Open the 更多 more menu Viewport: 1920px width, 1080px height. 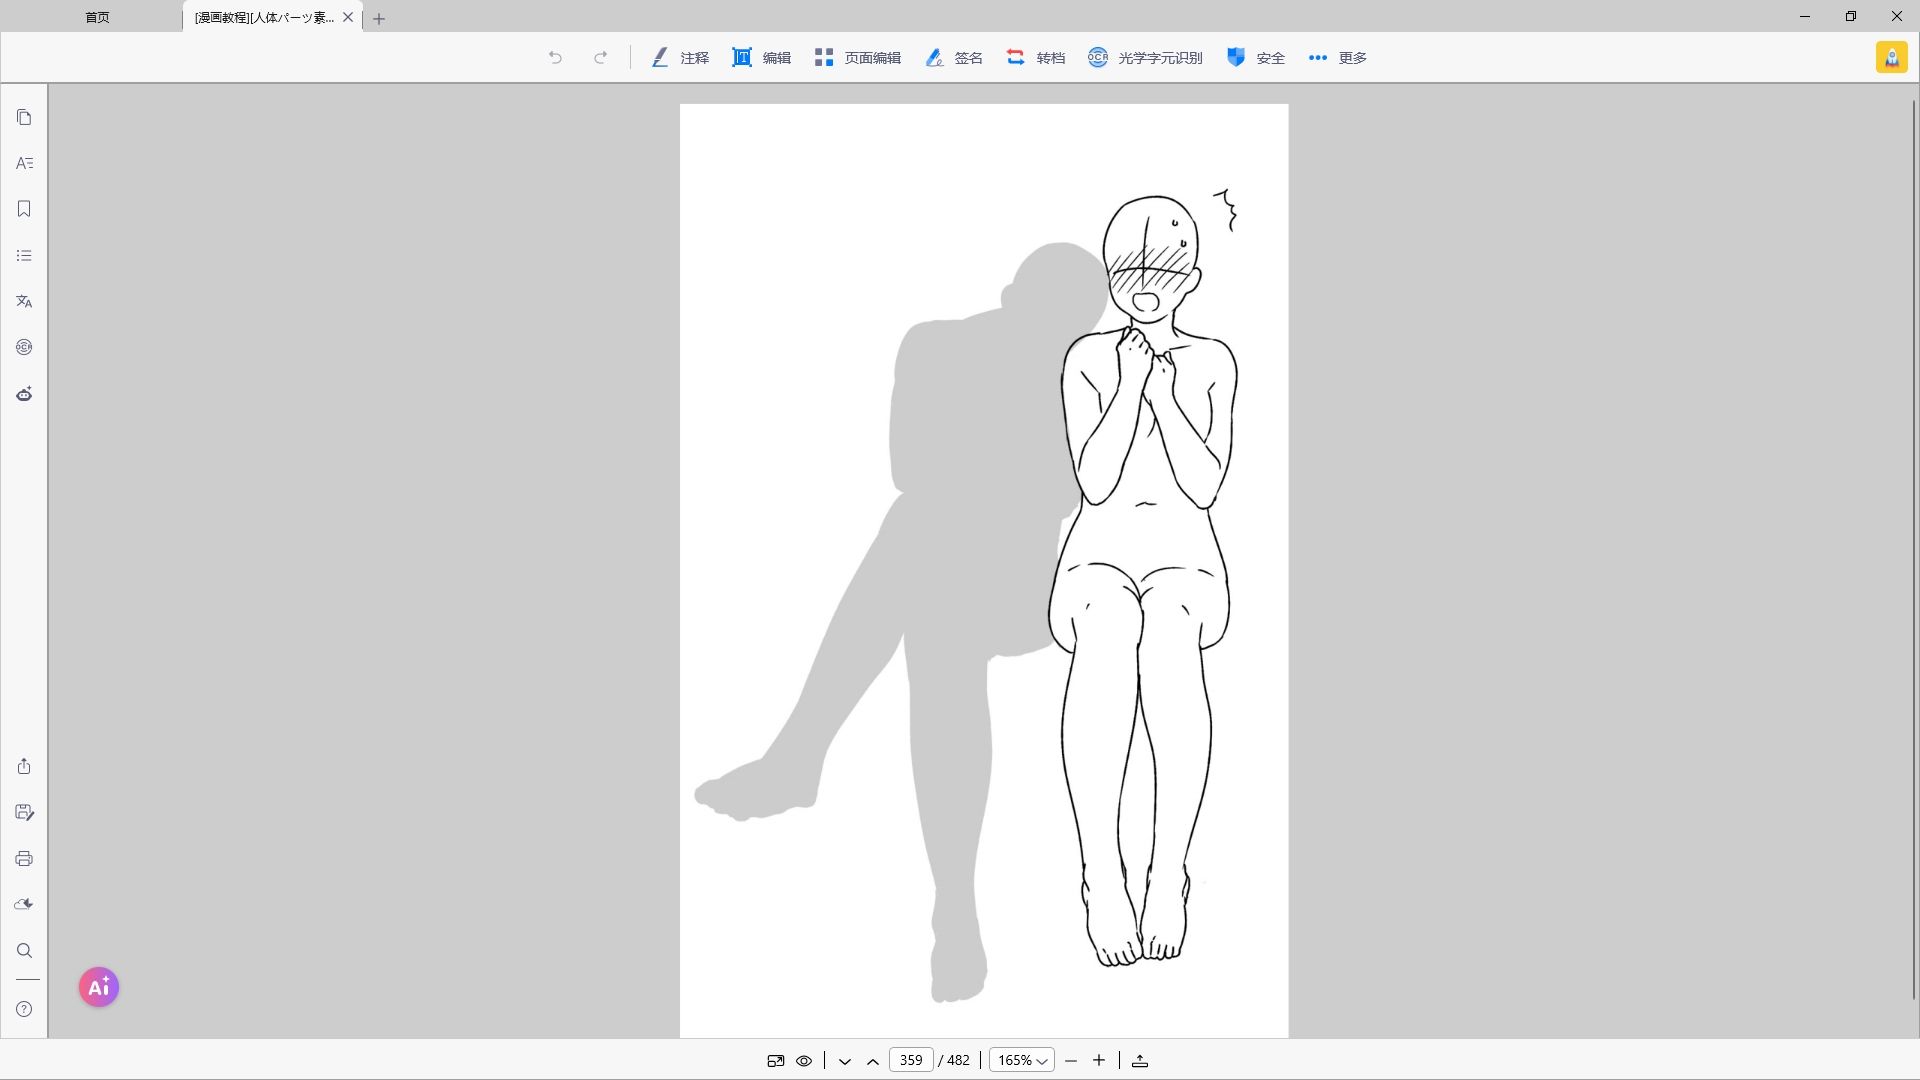tap(1337, 58)
